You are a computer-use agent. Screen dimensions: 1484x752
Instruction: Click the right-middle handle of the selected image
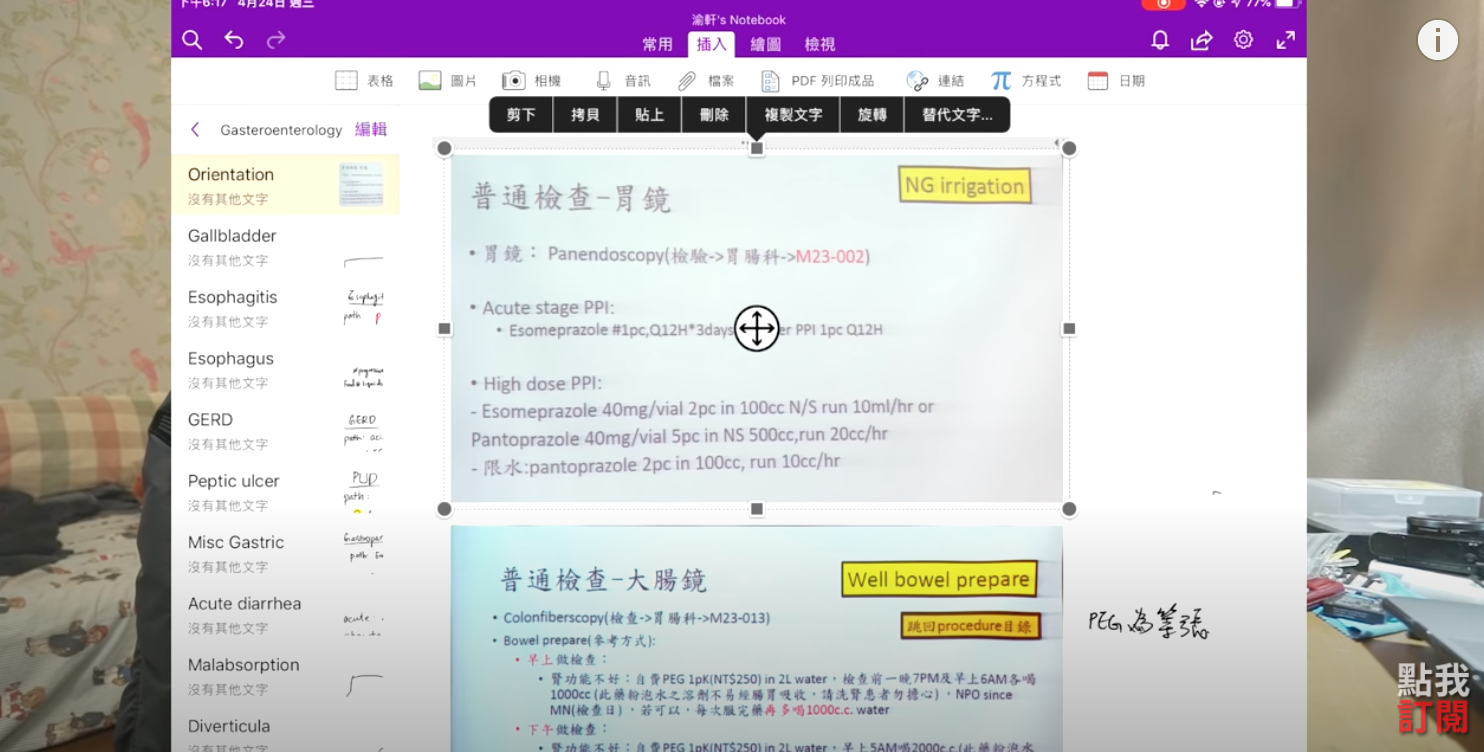tap(1069, 328)
